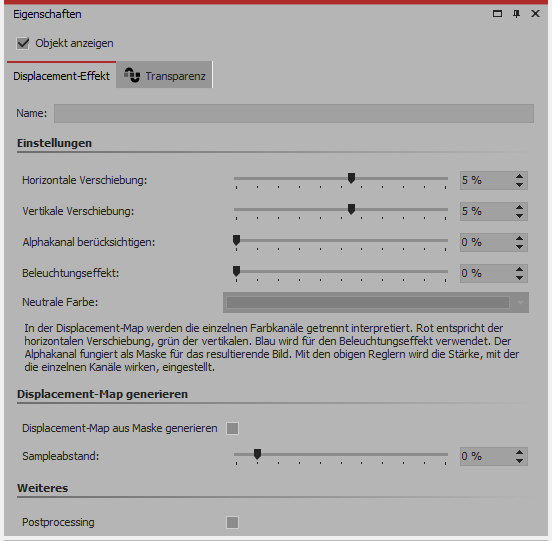The width and height of the screenshot is (552, 541).
Task: Increase Sampleabstand with up arrow
Action: pyautogui.click(x=519, y=452)
